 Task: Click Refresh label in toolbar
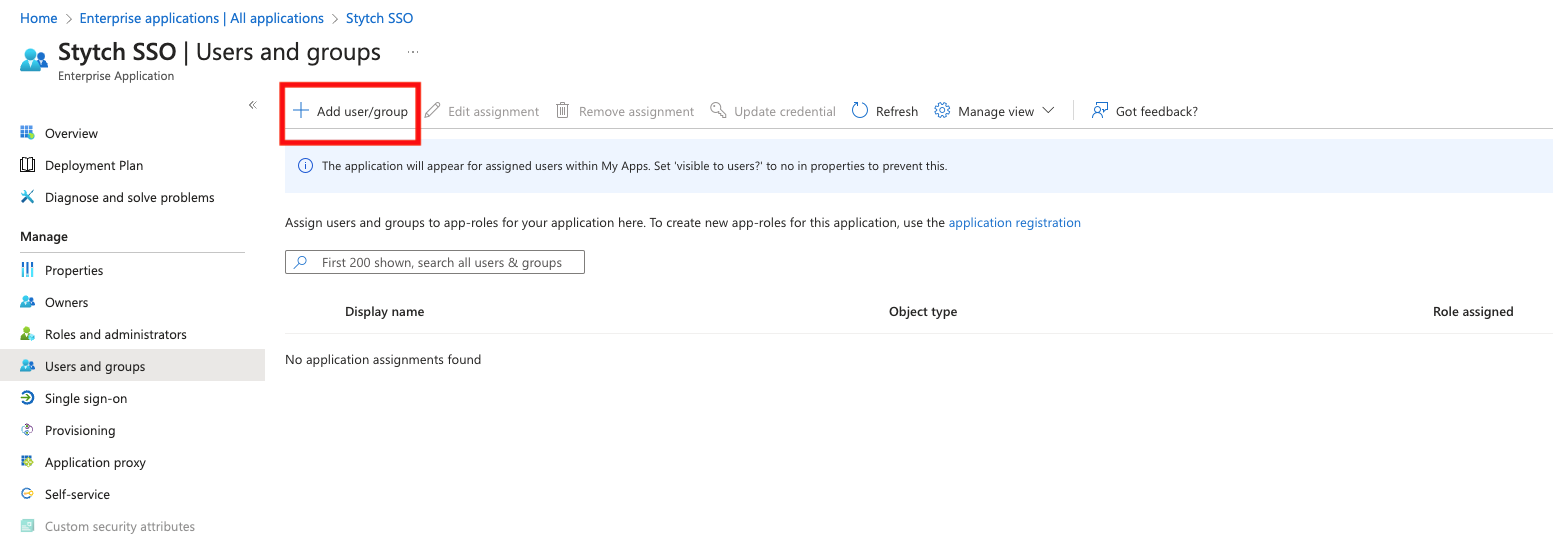tap(897, 111)
